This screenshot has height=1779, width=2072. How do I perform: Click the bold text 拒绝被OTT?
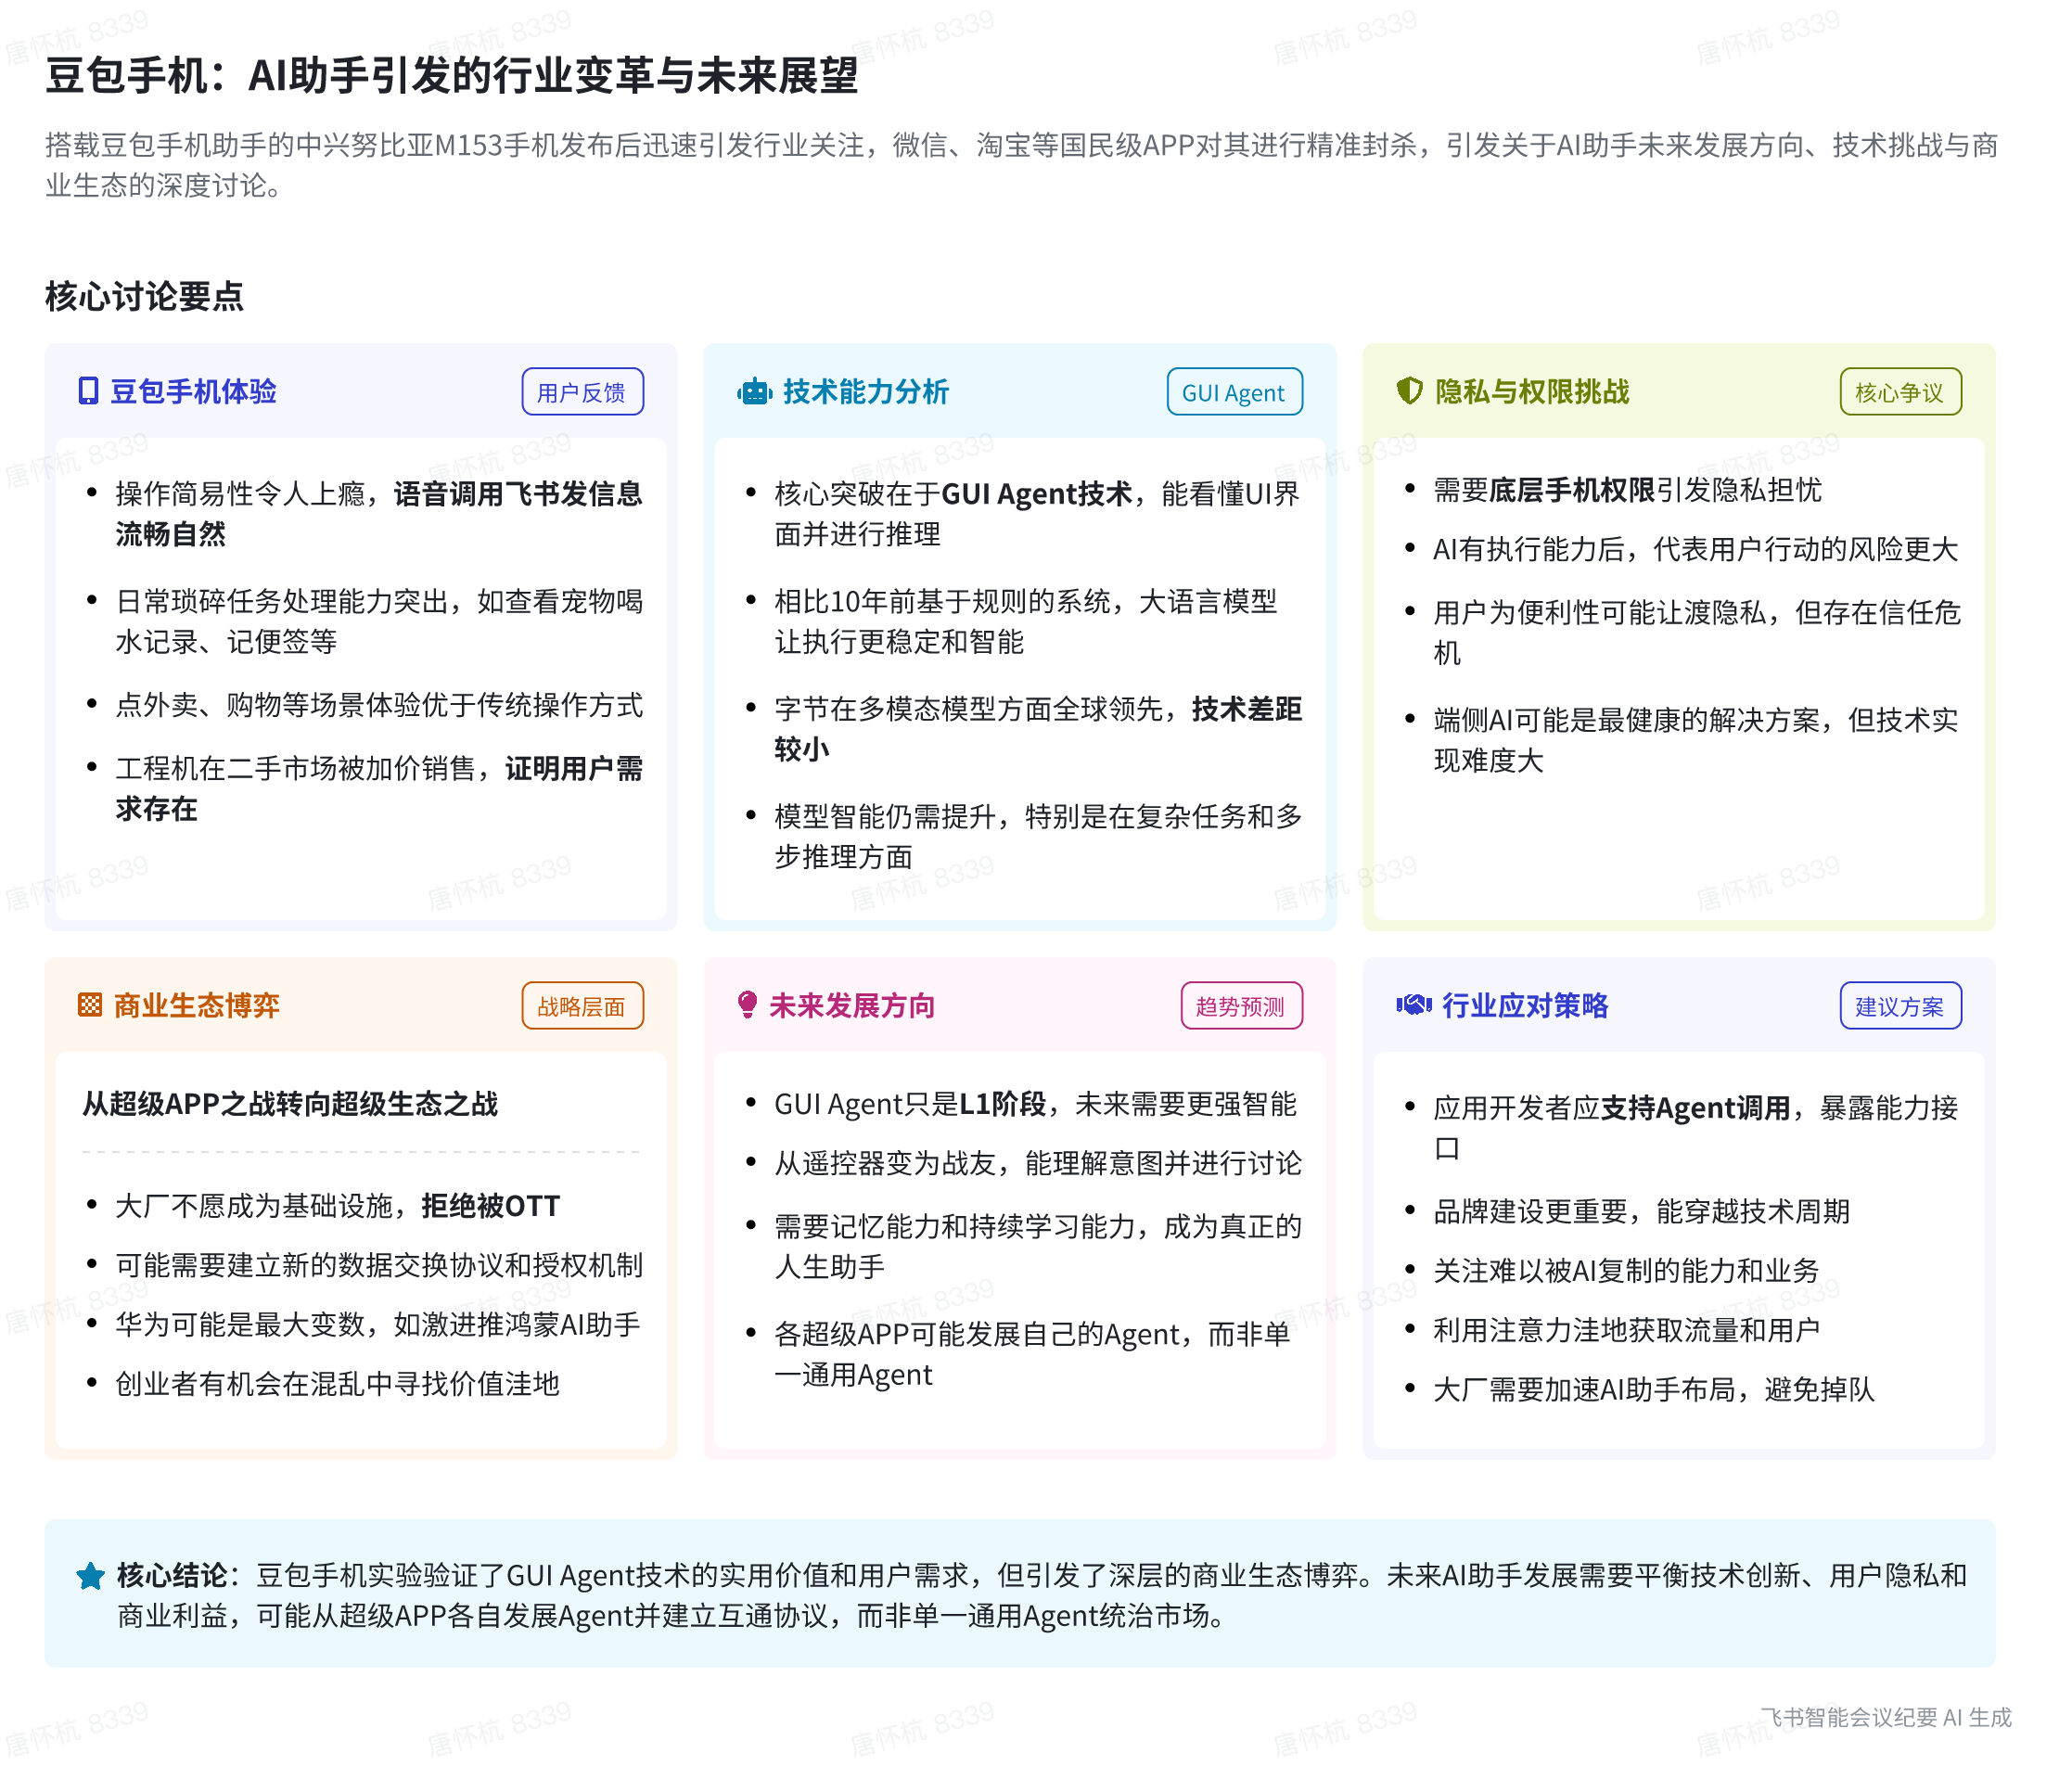[490, 1206]
